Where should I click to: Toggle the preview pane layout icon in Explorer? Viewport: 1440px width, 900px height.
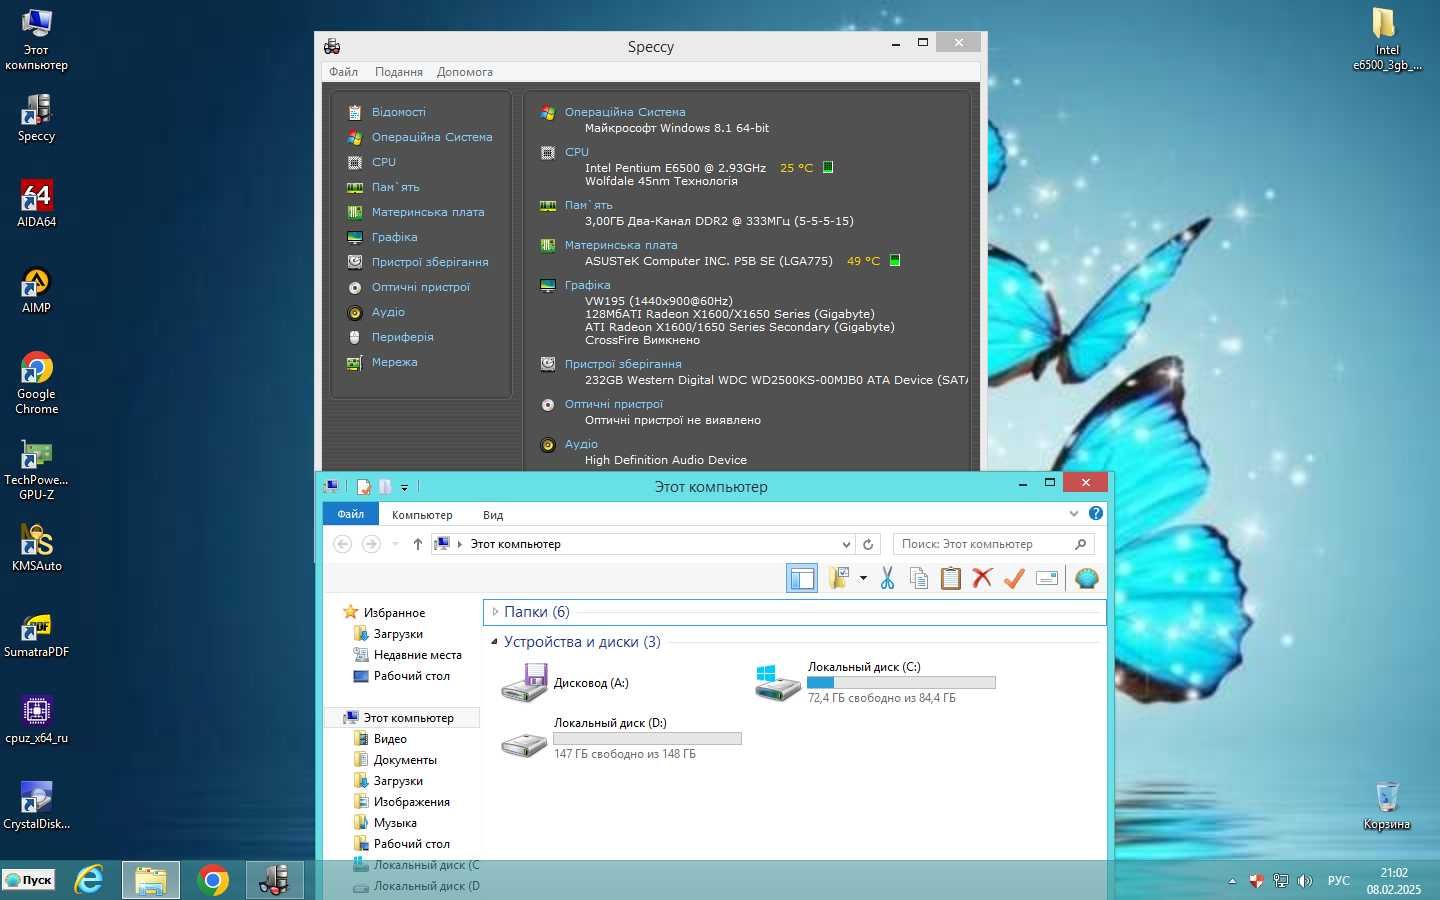(x=802, y=578)
